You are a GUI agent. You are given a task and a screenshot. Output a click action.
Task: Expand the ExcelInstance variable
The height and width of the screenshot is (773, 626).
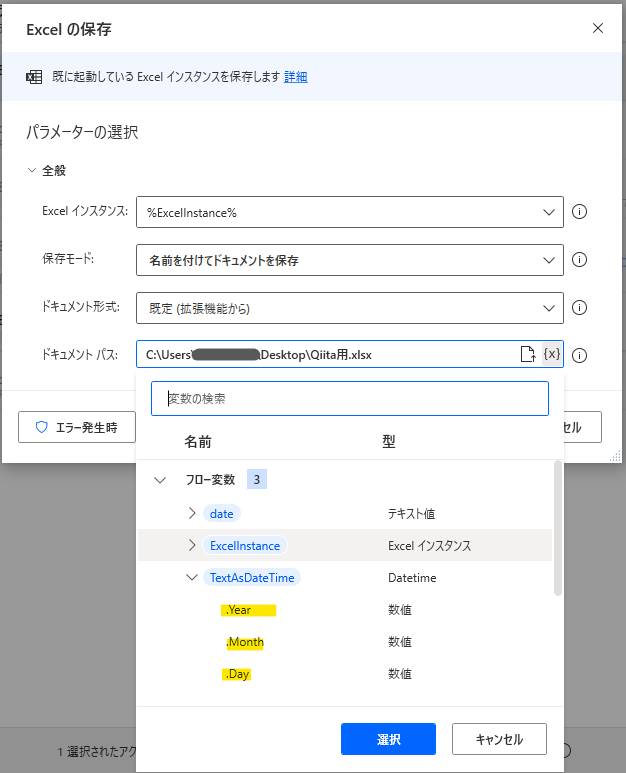(192, 545)
